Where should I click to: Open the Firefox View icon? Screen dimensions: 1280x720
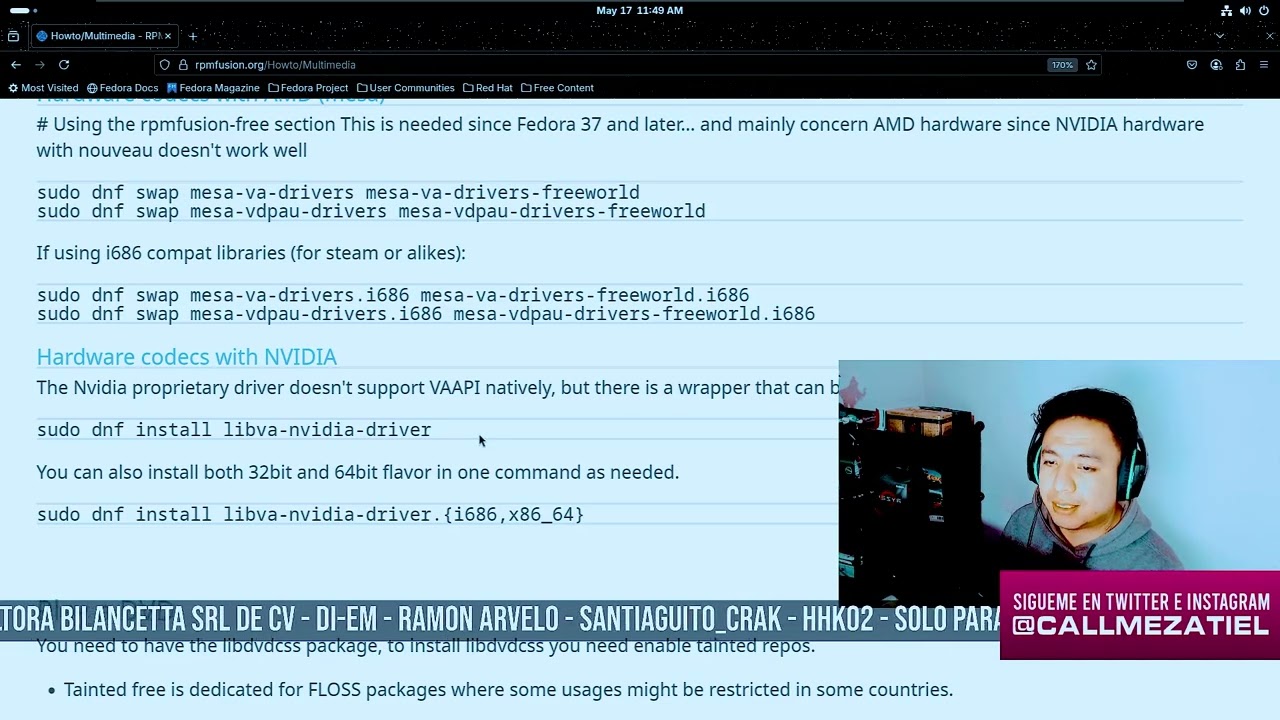pyautogui.click(x=13, y=36)
